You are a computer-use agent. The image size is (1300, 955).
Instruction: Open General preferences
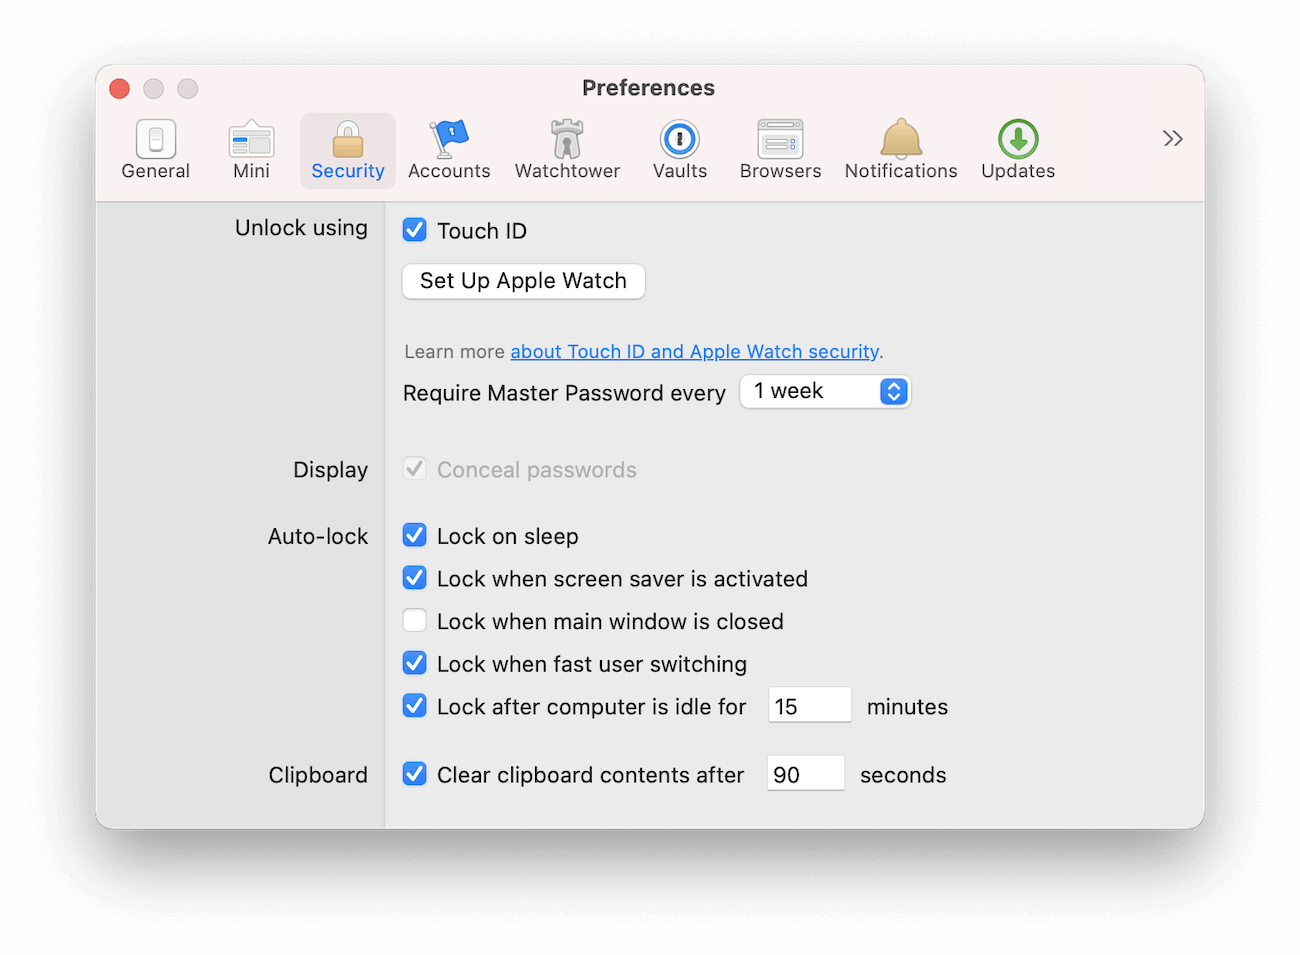point(155,150)
